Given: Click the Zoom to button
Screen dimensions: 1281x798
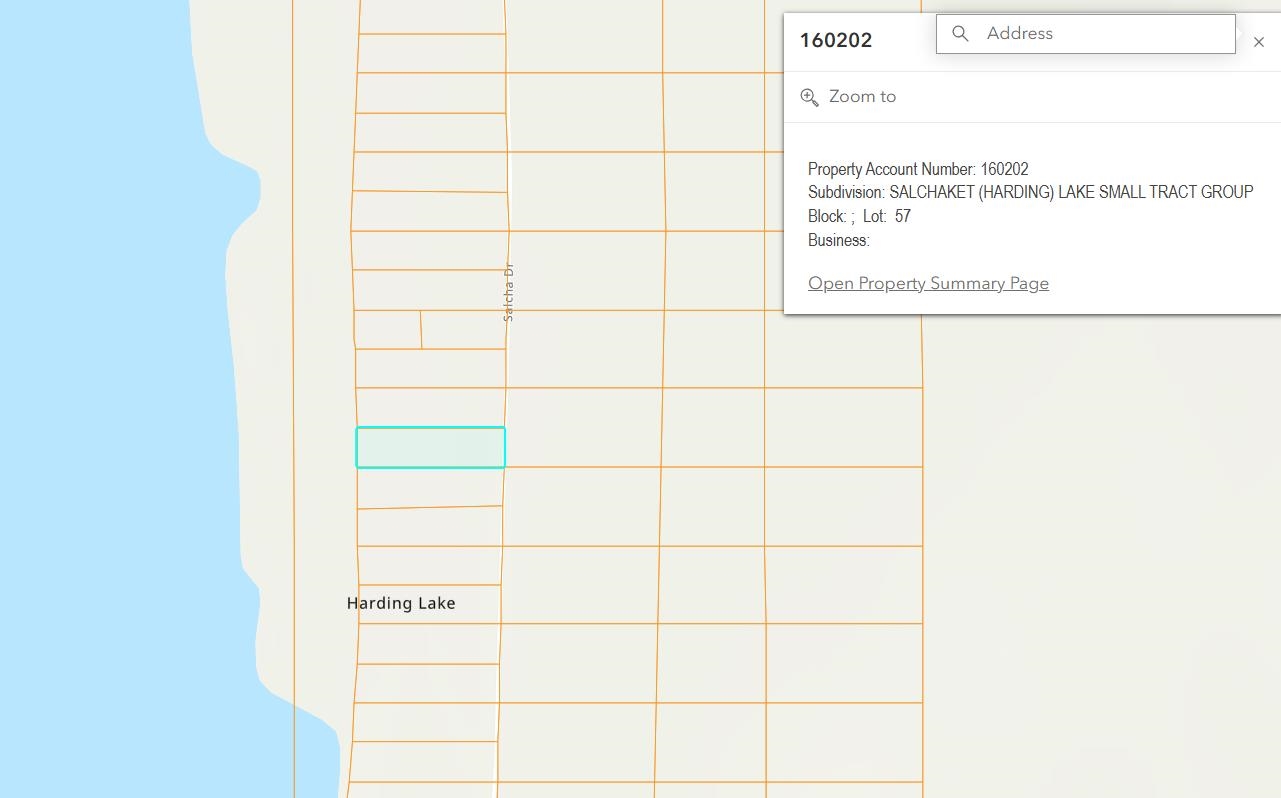Looking at the screenshot, I should (x=848, y=97).
